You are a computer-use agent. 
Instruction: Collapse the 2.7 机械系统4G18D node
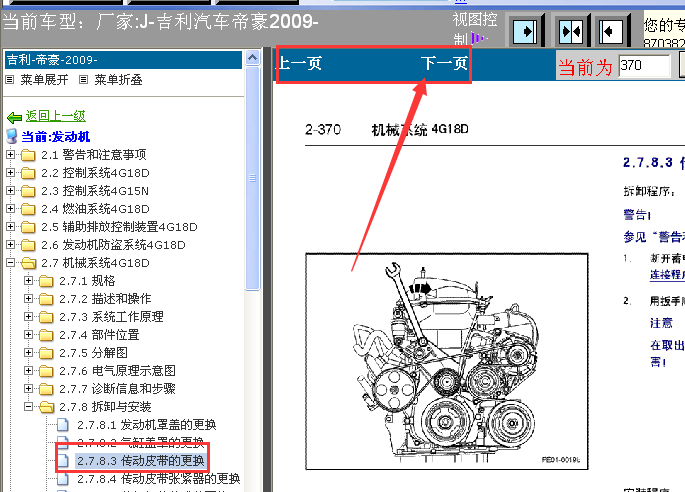[10, 262]
